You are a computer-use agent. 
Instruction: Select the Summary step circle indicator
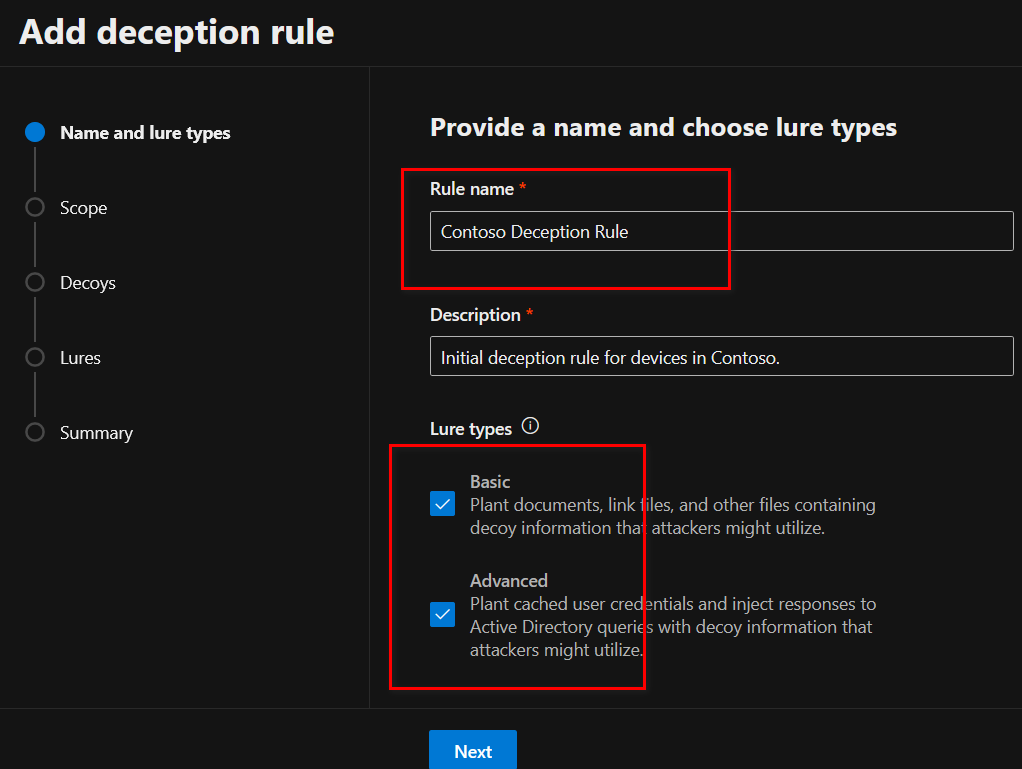pos(35,433)
